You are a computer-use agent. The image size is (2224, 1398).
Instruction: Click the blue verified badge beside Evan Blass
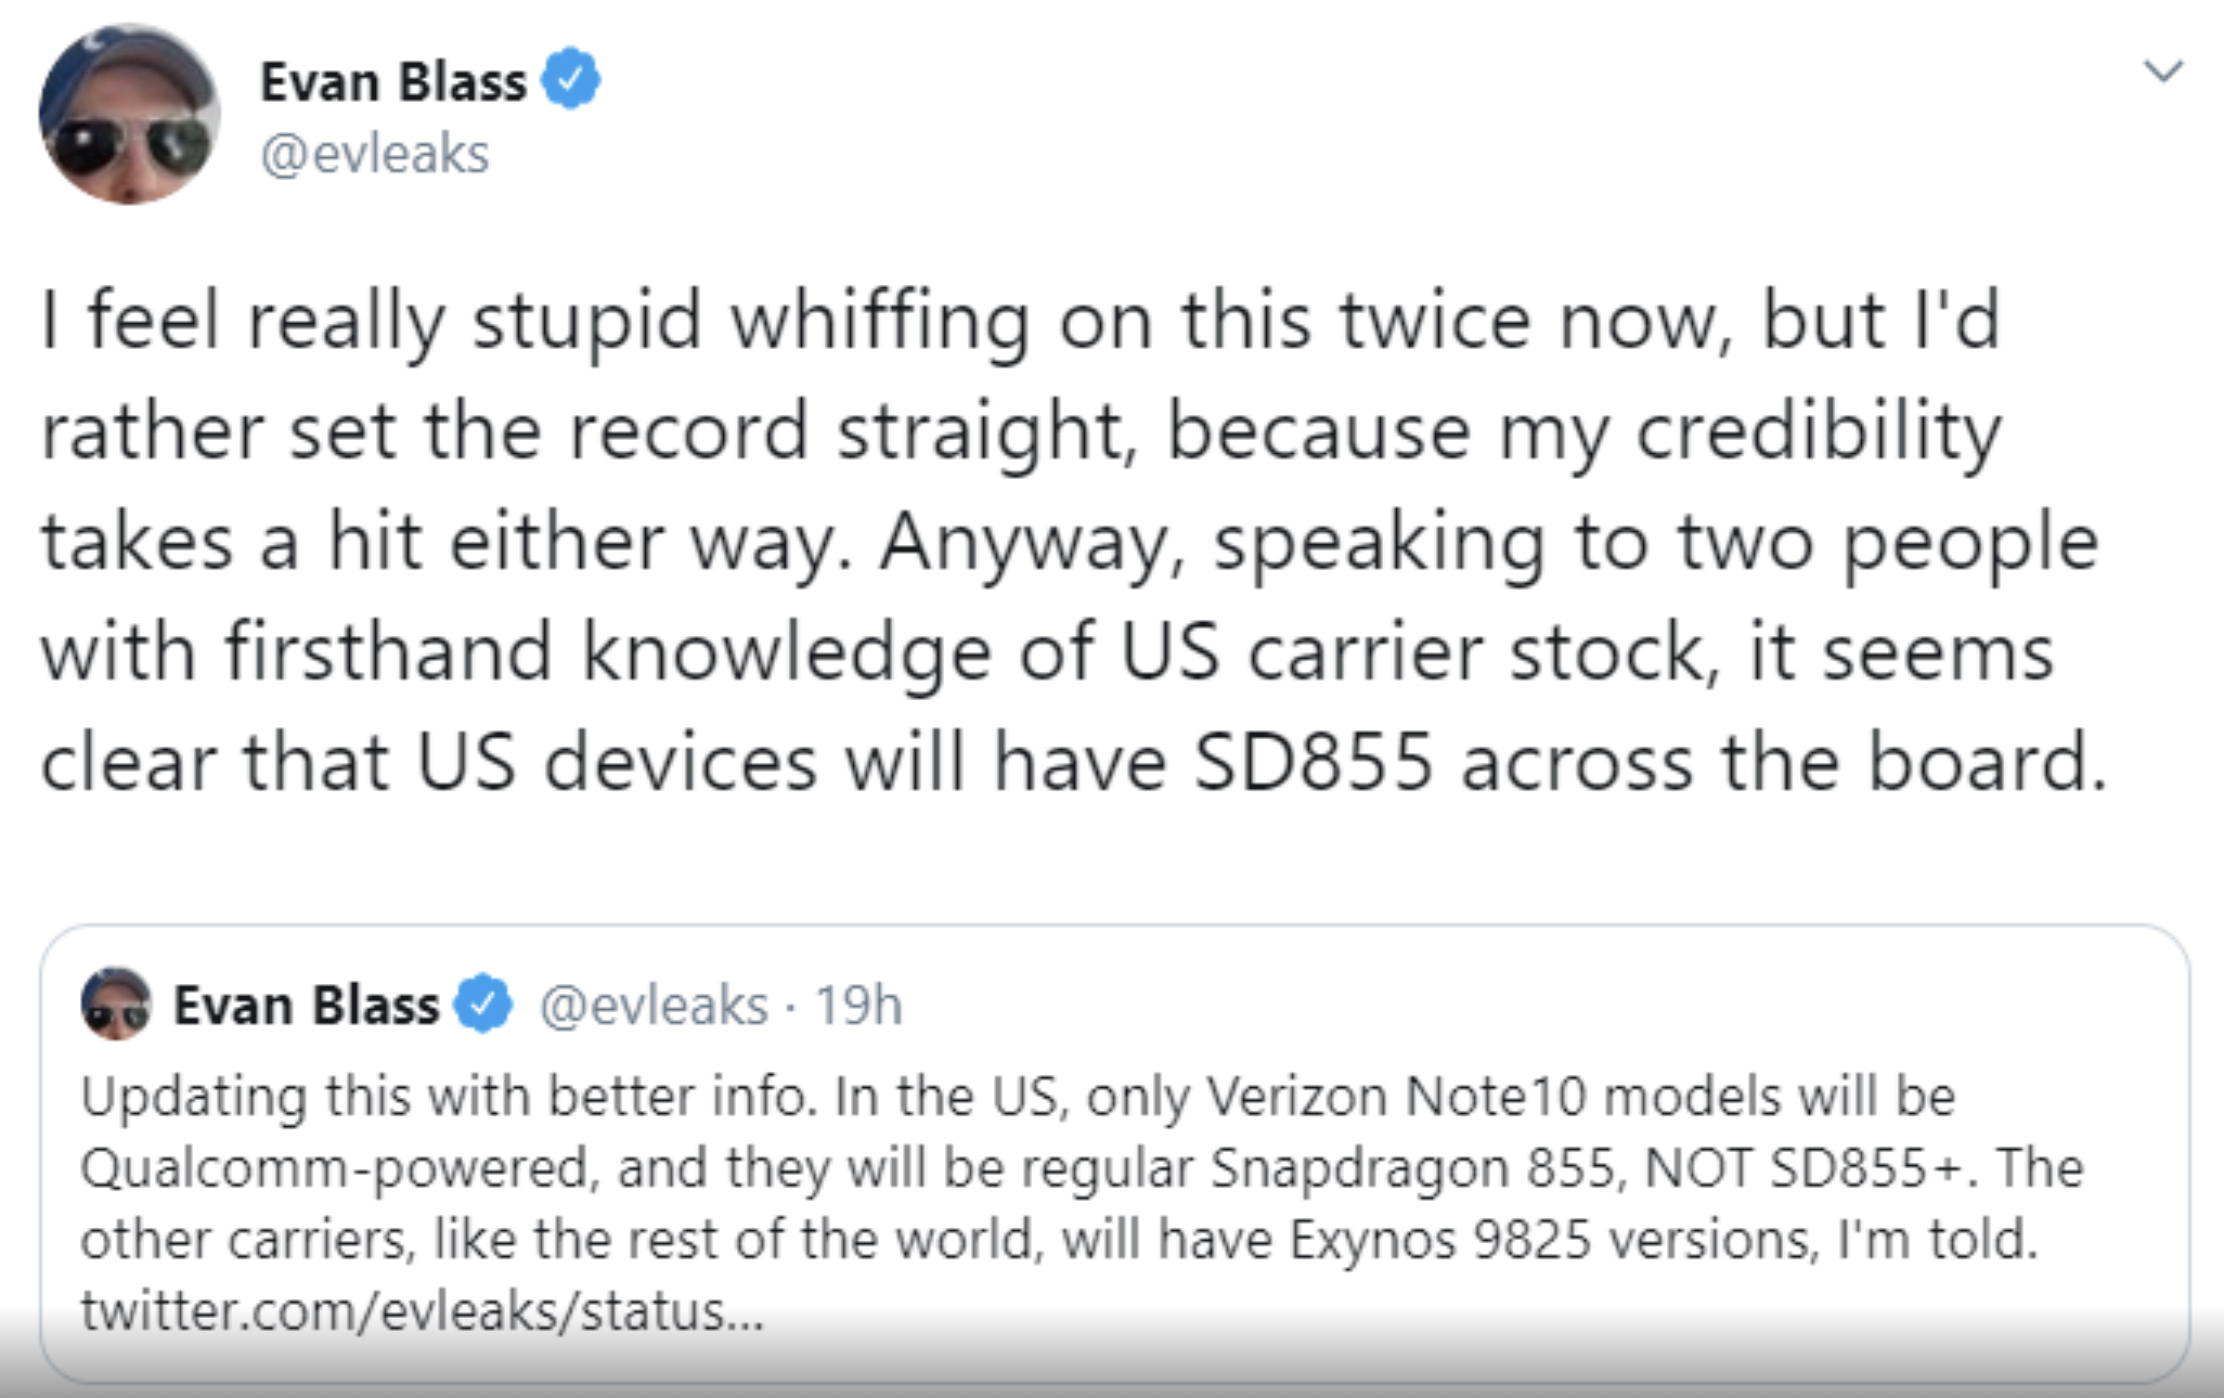tap(570, 79)
